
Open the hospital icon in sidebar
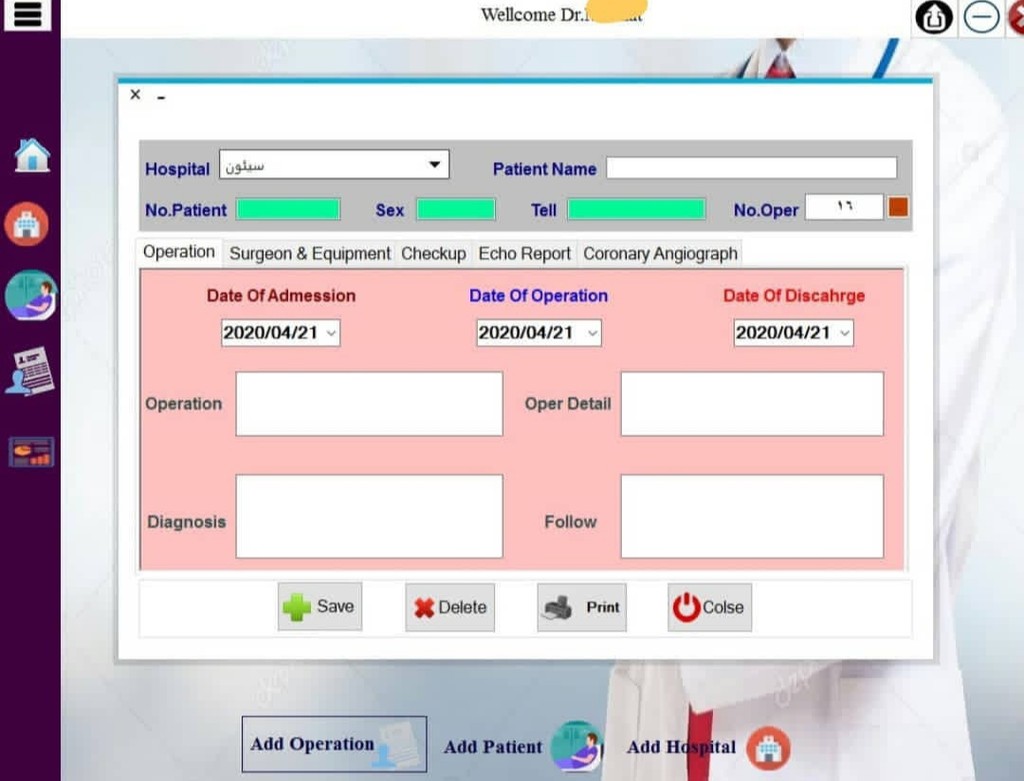point(26,224)
